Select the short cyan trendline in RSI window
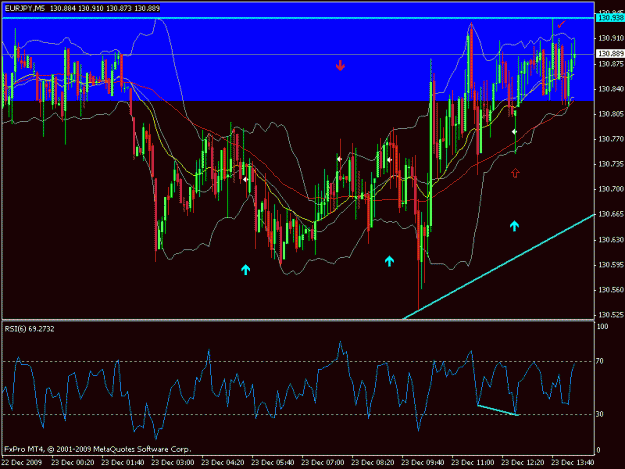This screenshot has width=625, height=469. pyautogui.click(x=498, y=410)
